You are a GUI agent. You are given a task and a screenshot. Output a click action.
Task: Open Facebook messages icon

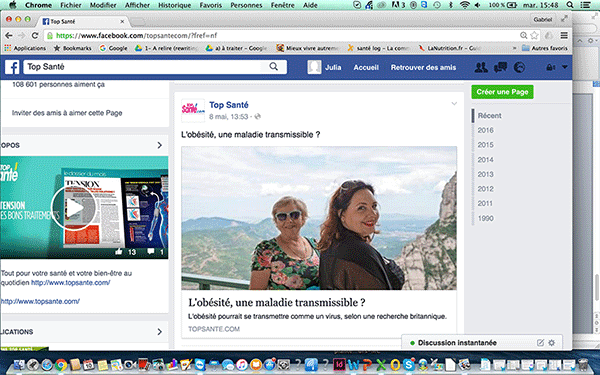[x=500, y=67]
